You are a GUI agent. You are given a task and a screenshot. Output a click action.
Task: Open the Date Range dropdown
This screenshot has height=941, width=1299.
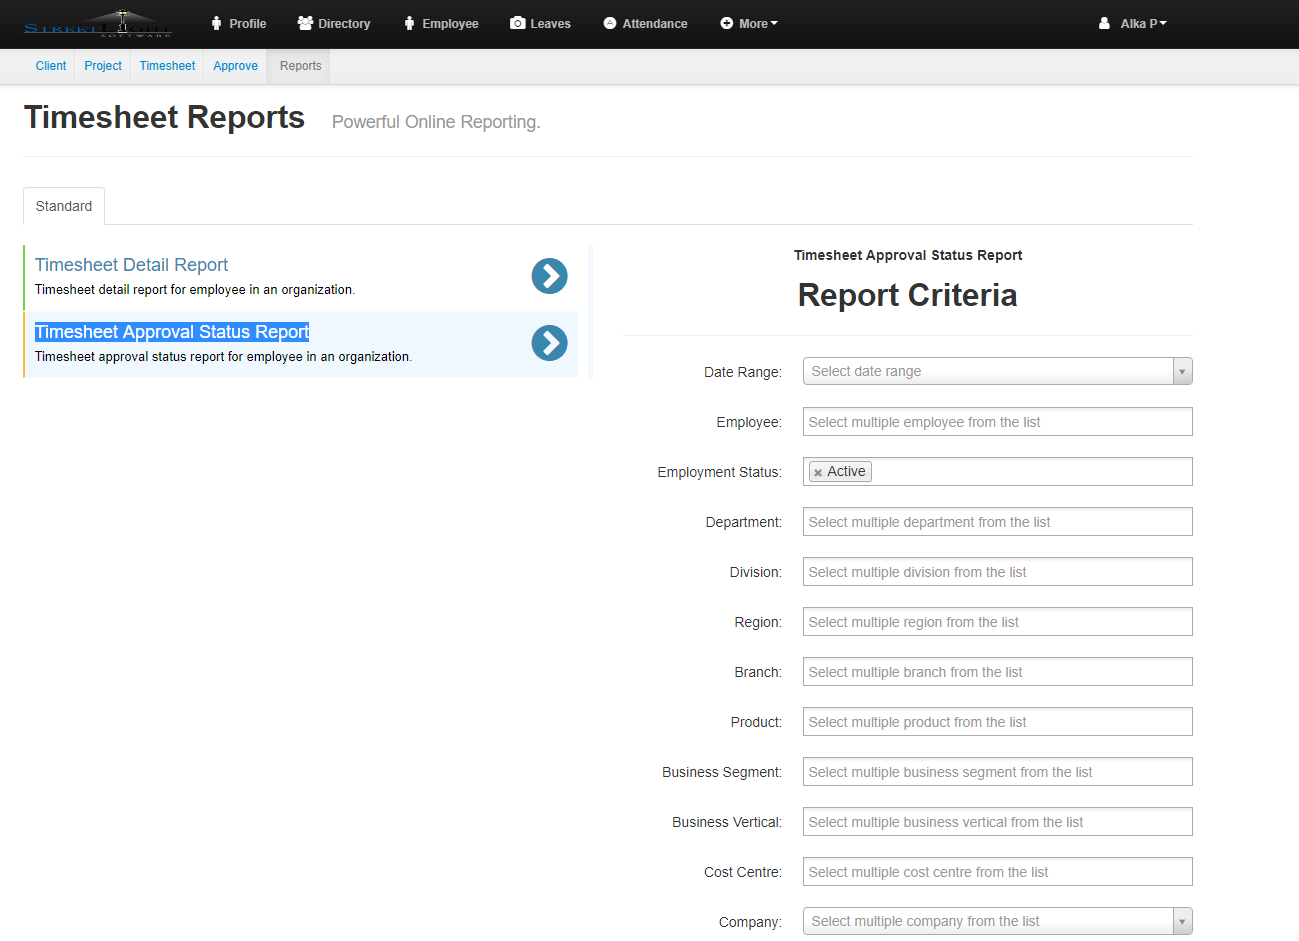(997, 371)
